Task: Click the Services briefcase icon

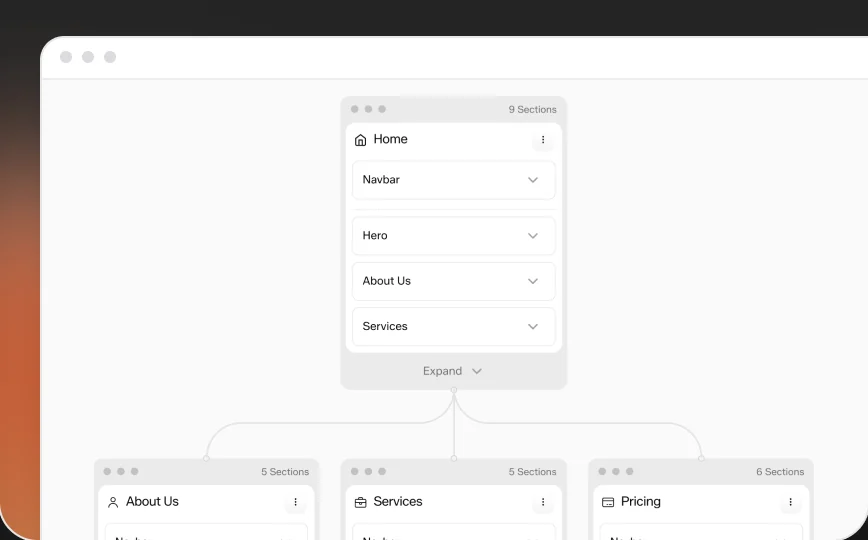Action: (360, 502)
